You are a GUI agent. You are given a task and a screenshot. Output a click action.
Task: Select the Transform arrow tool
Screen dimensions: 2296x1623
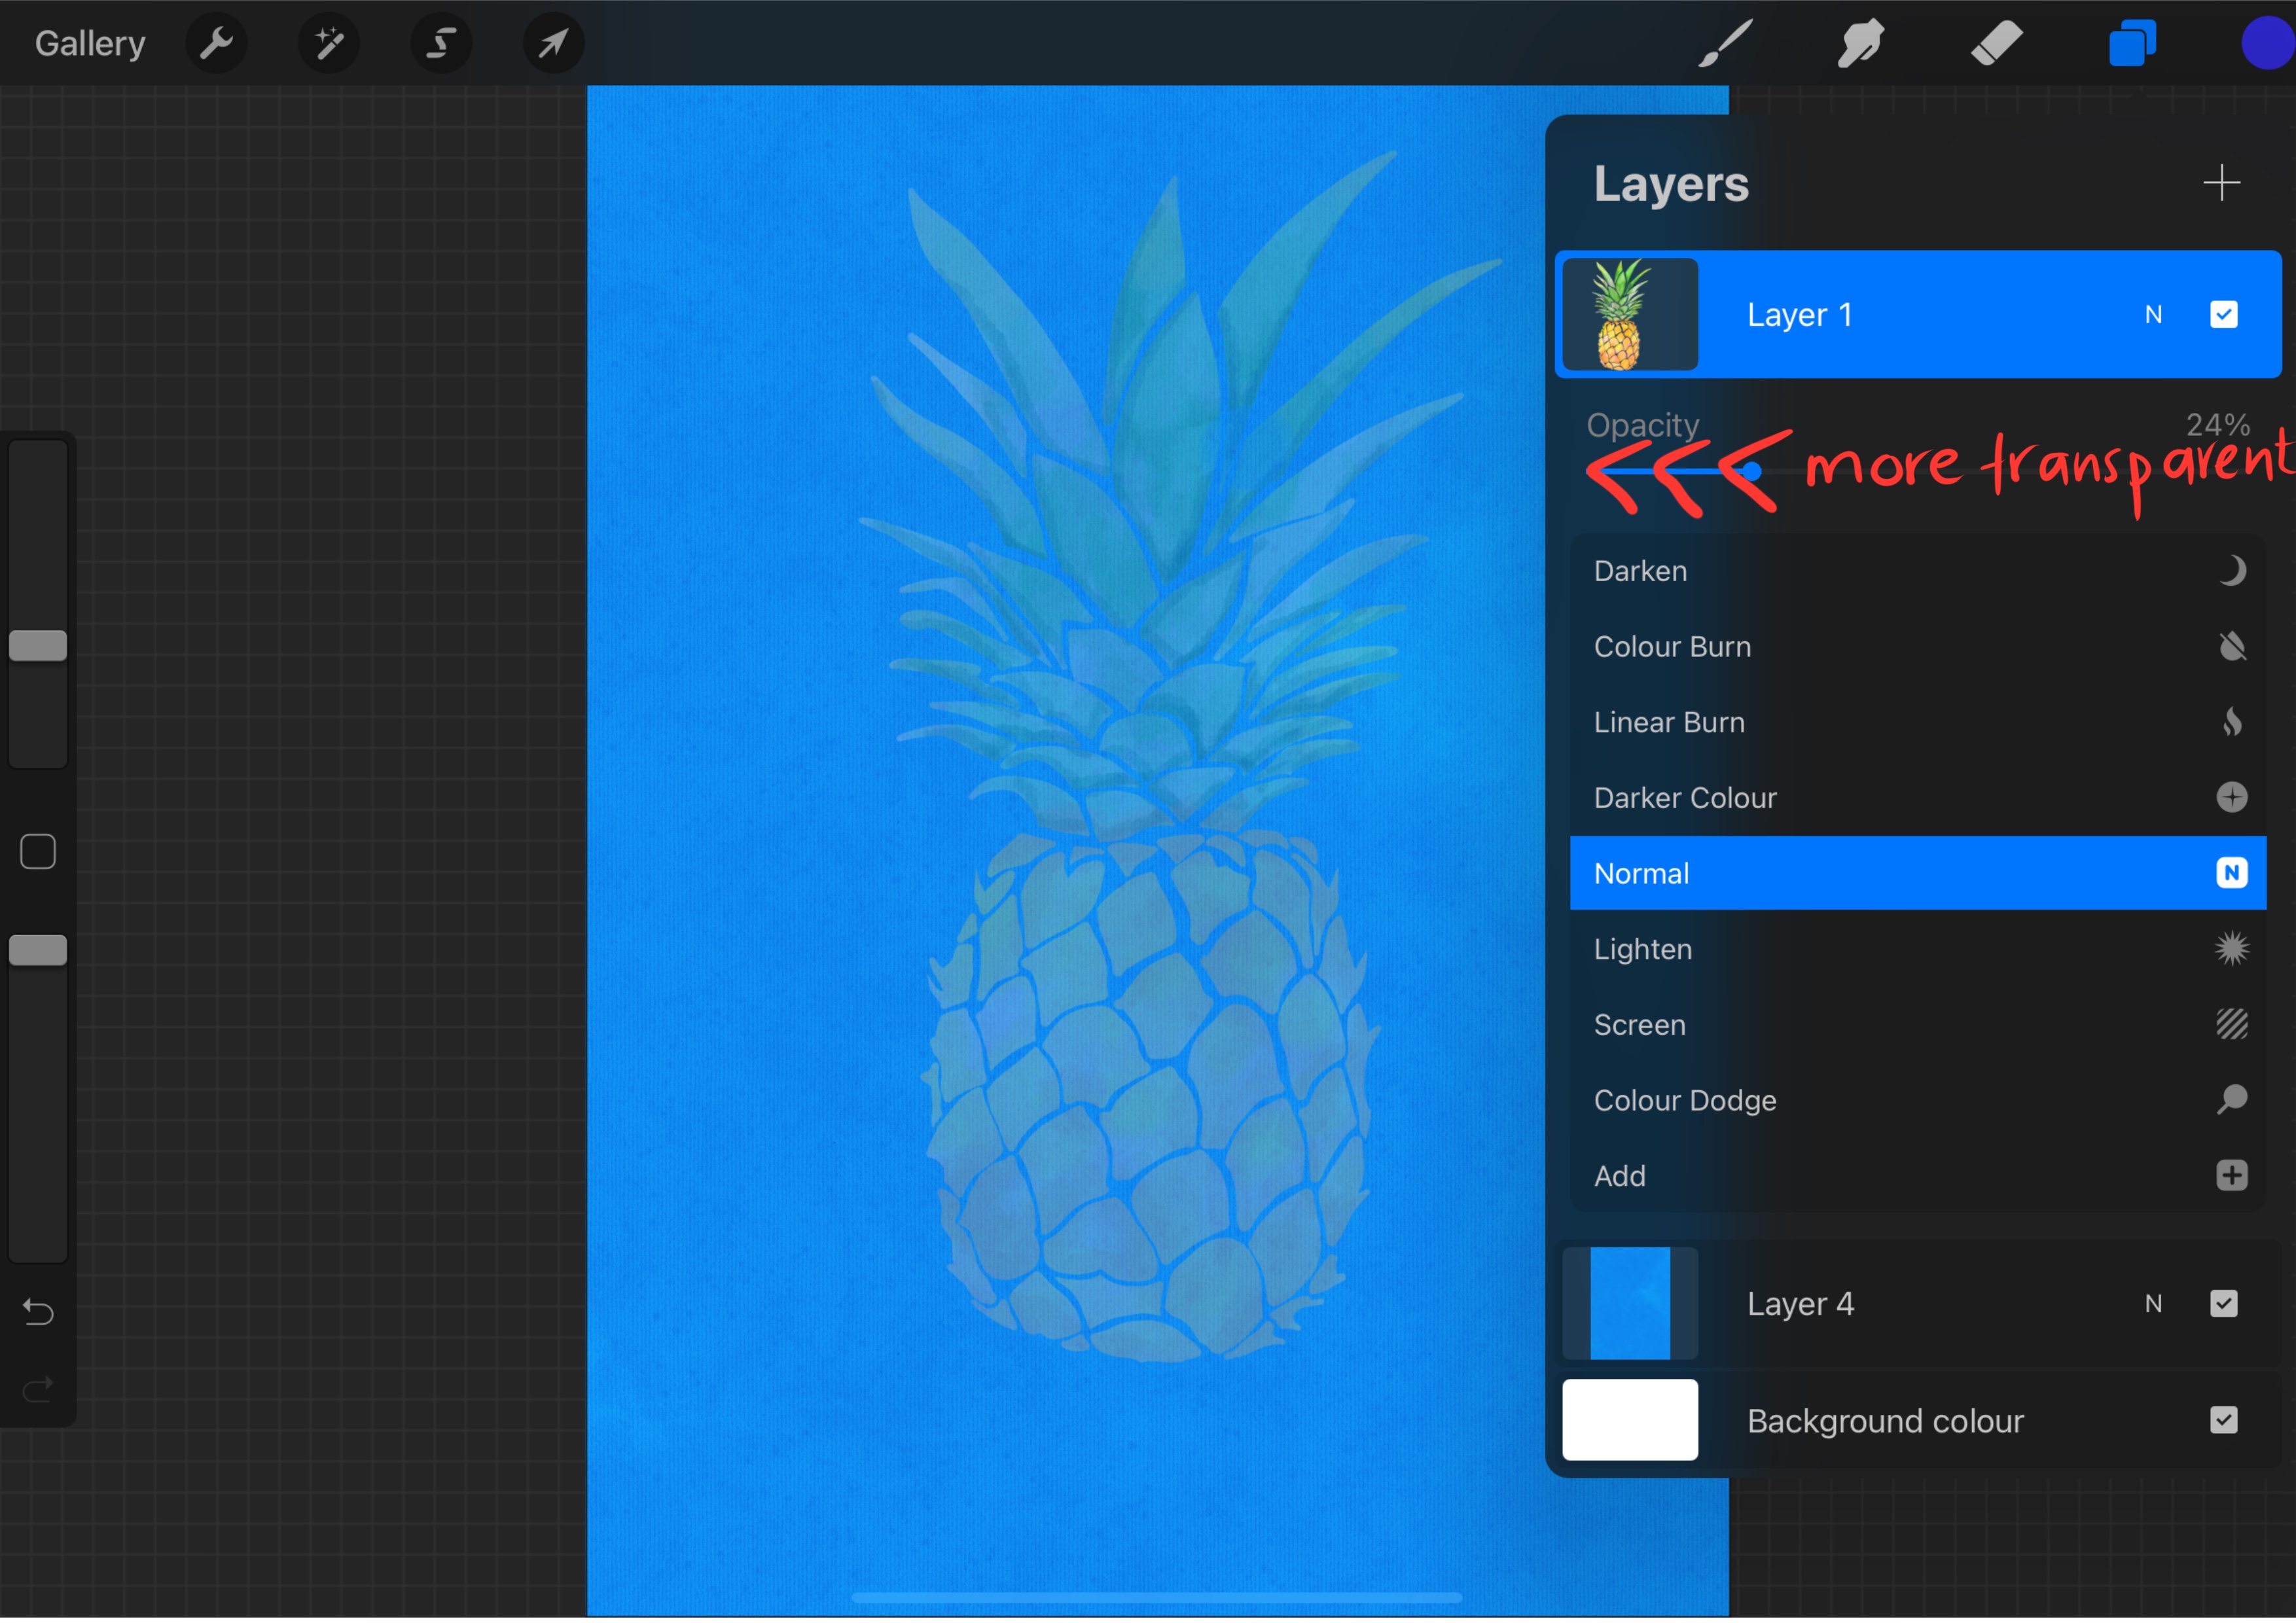(x=553, y=43)
